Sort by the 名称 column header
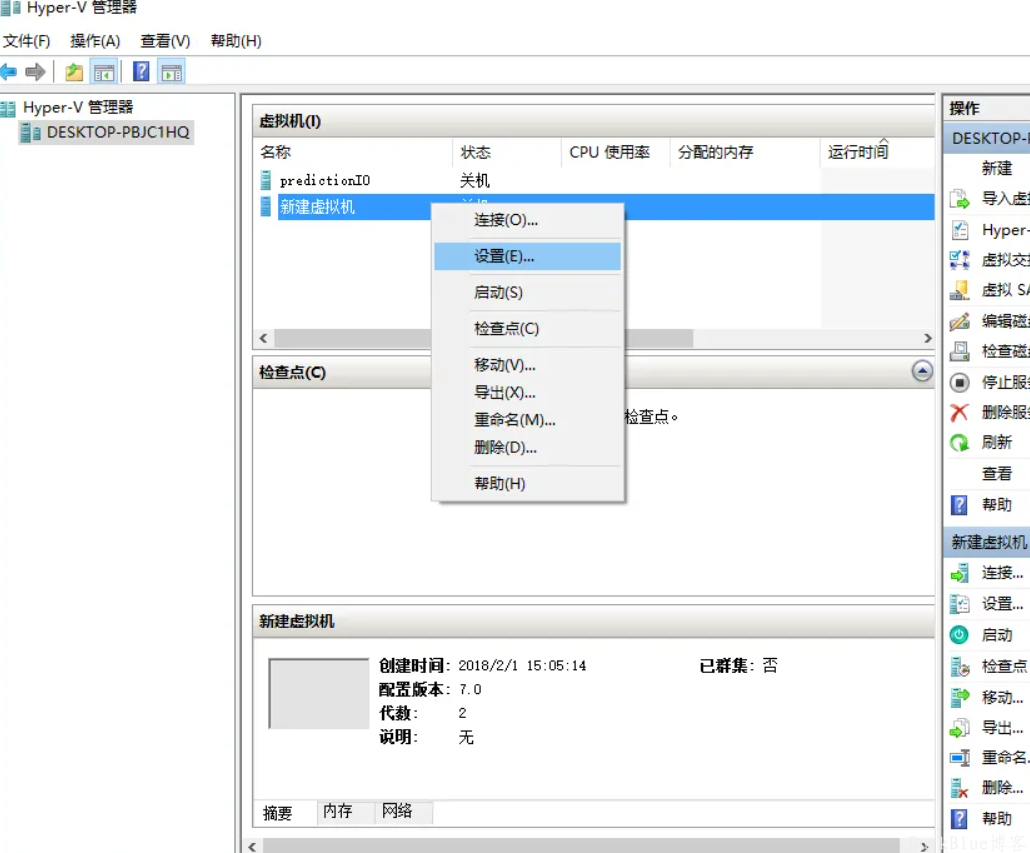This screenshot has height=853, width=1030. coord(353,152)
